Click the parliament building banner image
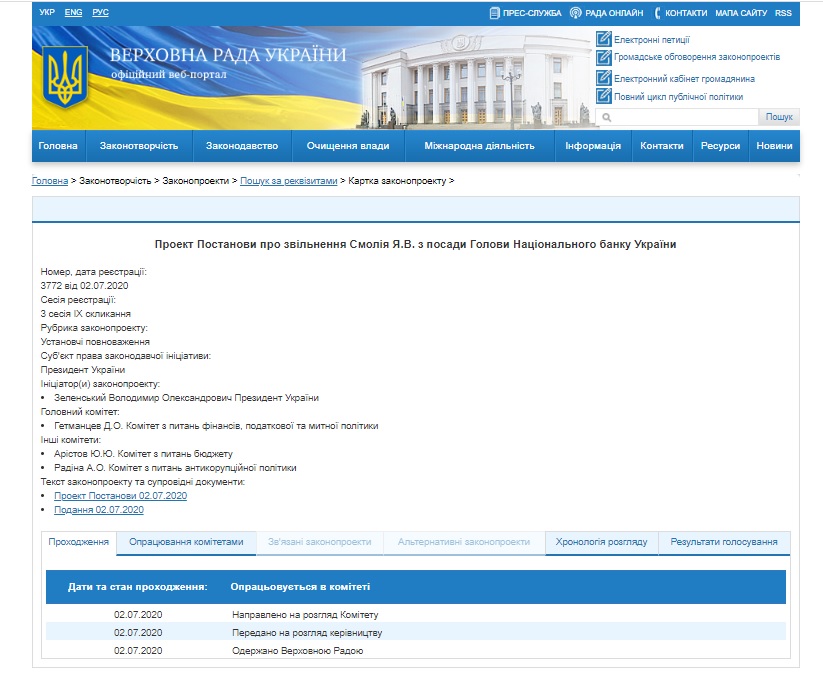 coord(475,79)
